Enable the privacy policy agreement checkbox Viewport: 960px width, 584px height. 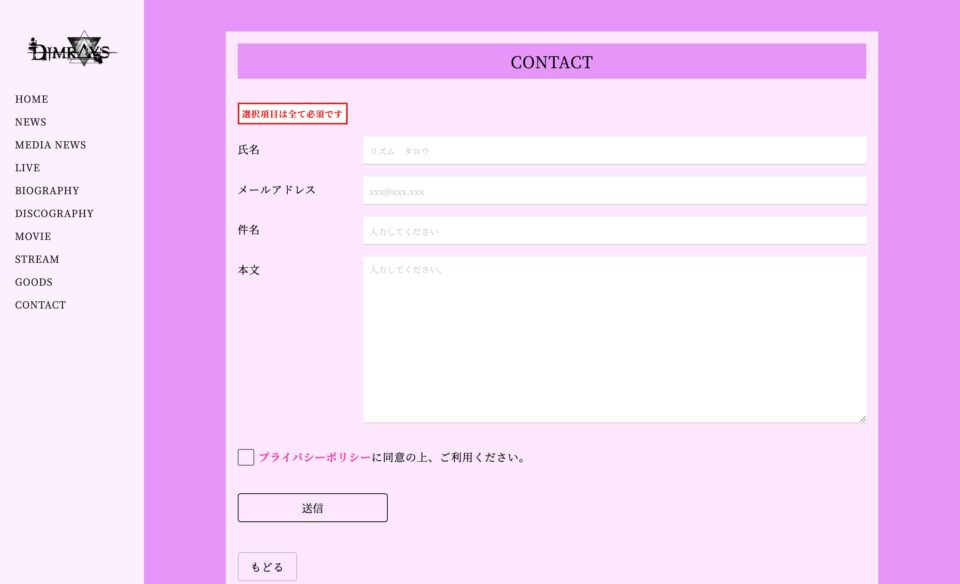(x=244, y=457)
